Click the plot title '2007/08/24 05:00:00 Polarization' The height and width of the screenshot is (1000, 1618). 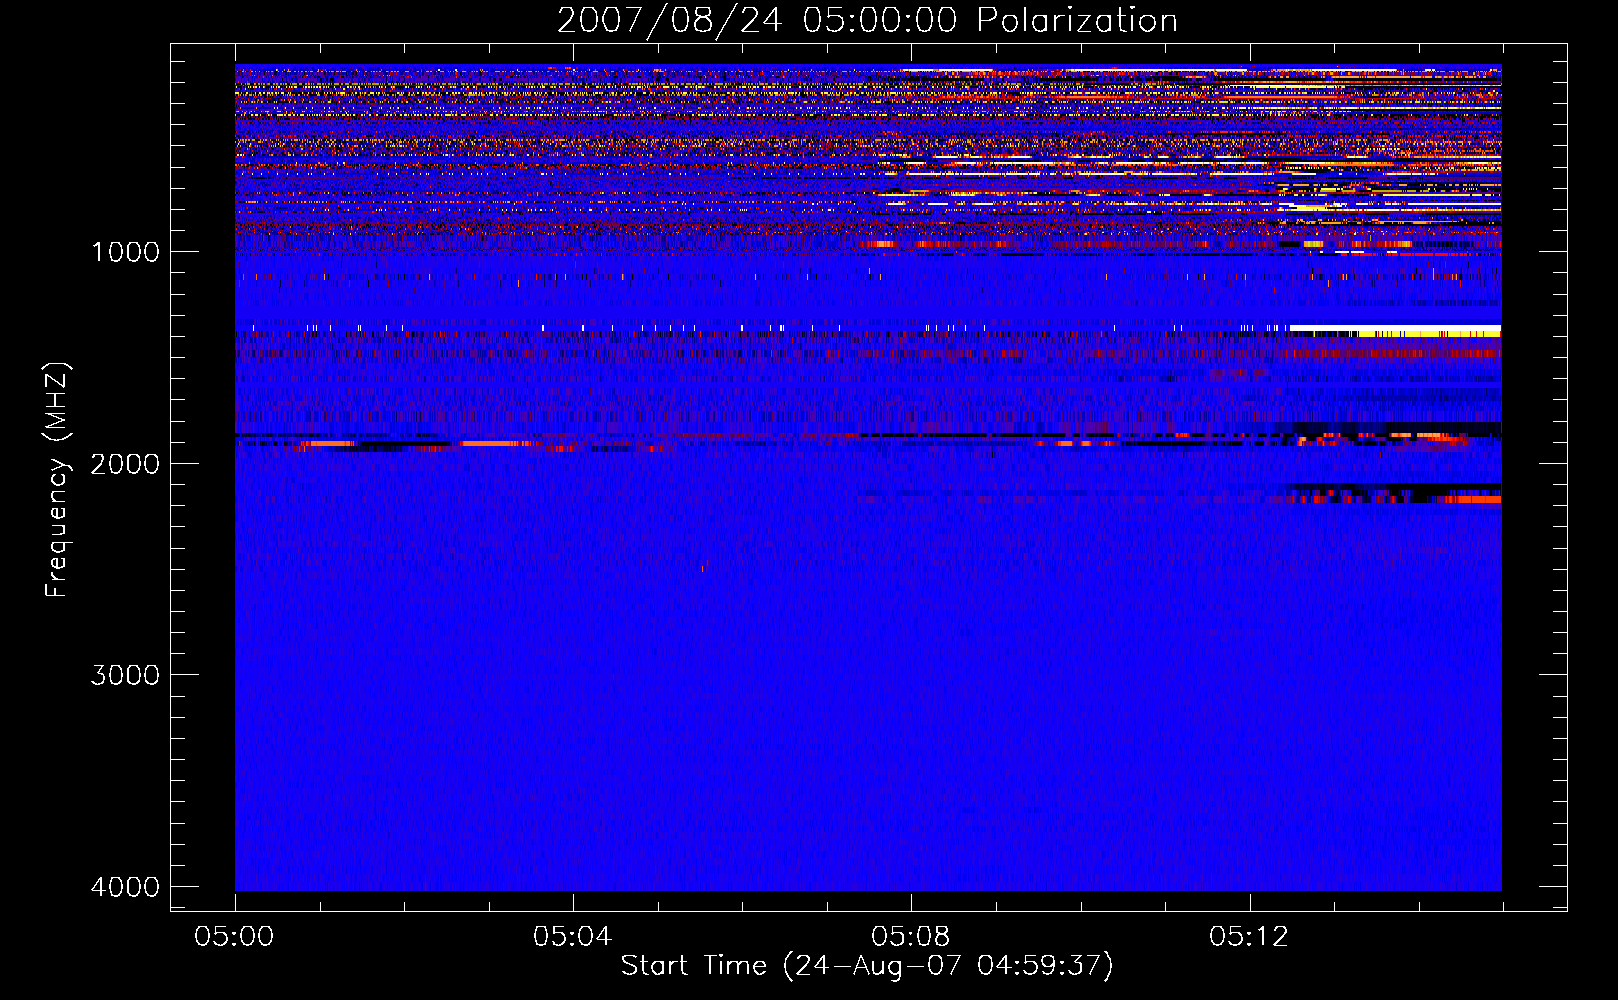click(867, 21)
